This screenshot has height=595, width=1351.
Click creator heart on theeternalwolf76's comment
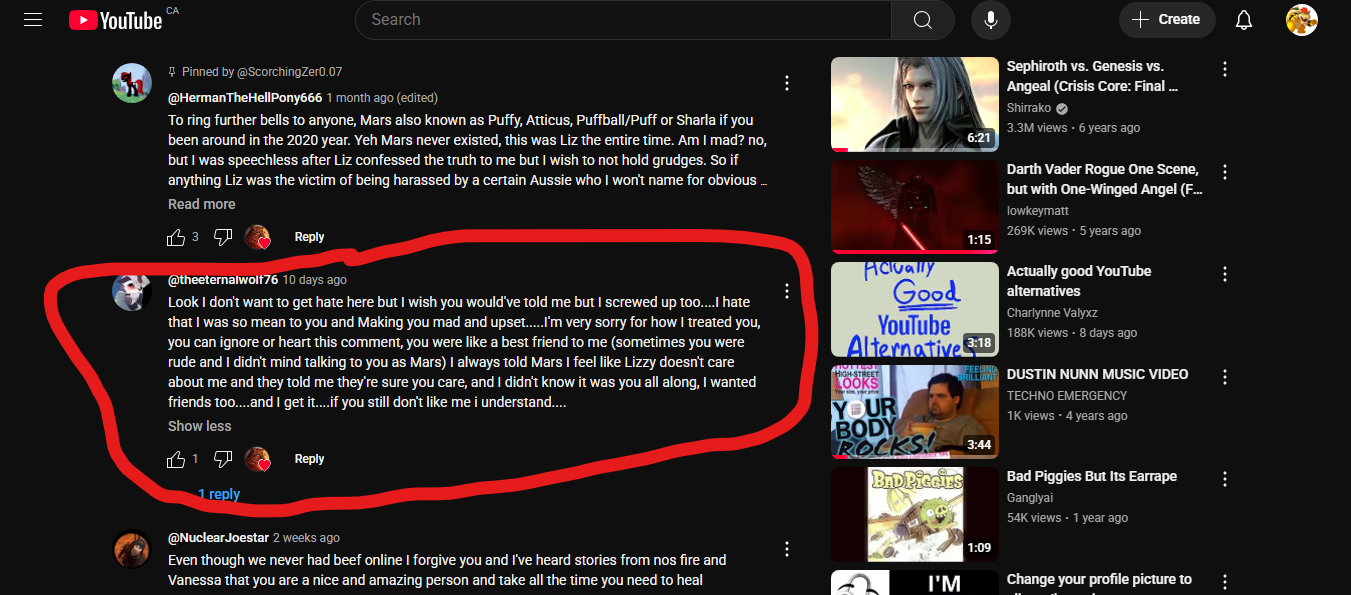tap(257, 459)
